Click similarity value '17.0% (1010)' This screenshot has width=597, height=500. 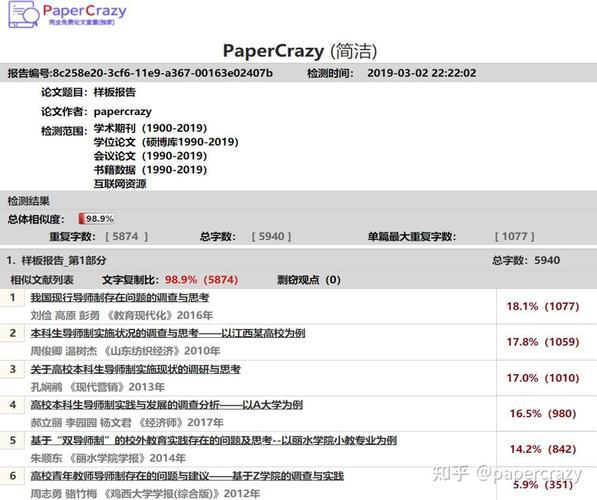point(543,378)
